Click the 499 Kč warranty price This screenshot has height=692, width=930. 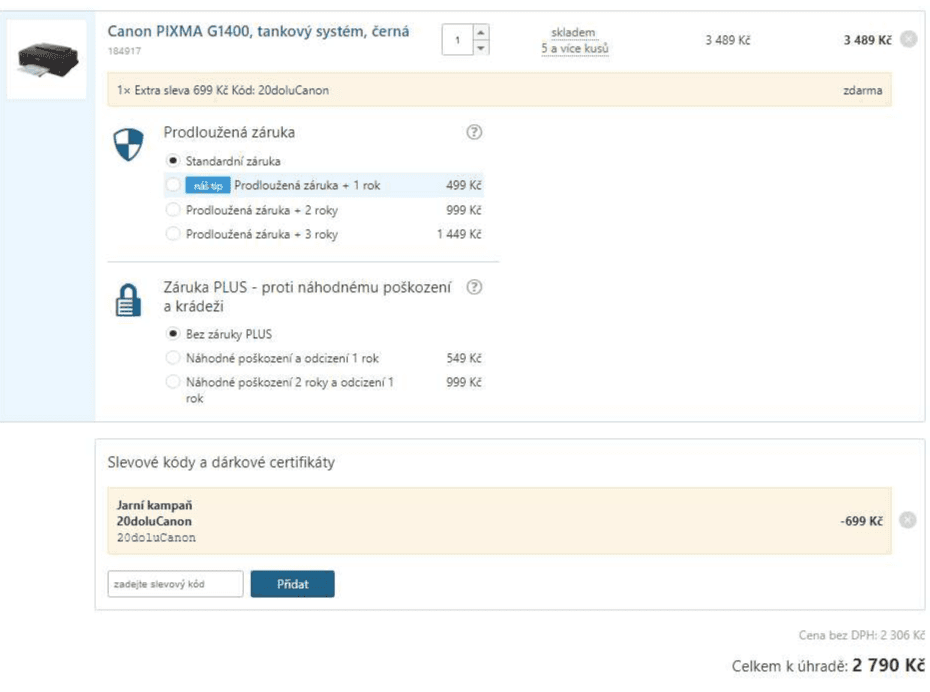coord(464,186)
